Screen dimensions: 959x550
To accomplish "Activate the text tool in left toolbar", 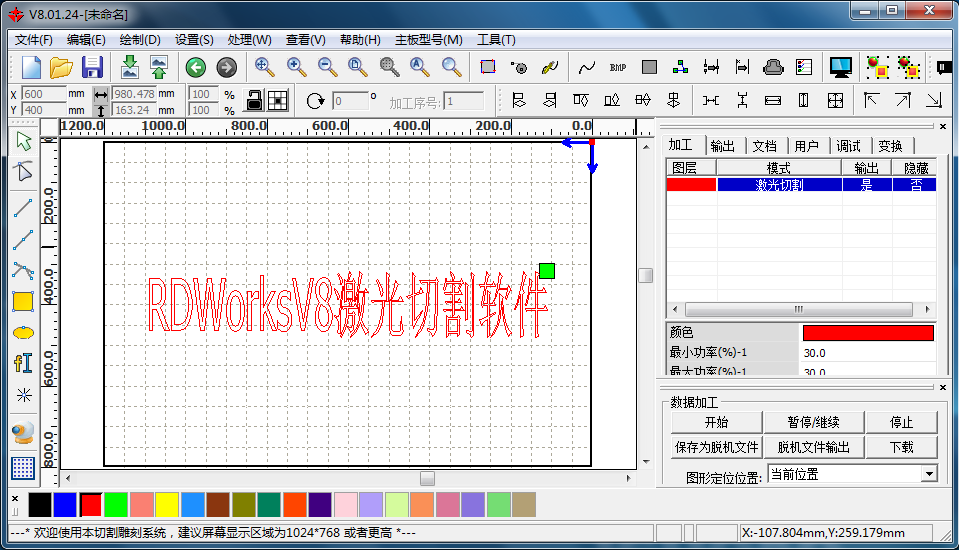I will (x=23, y=363).
